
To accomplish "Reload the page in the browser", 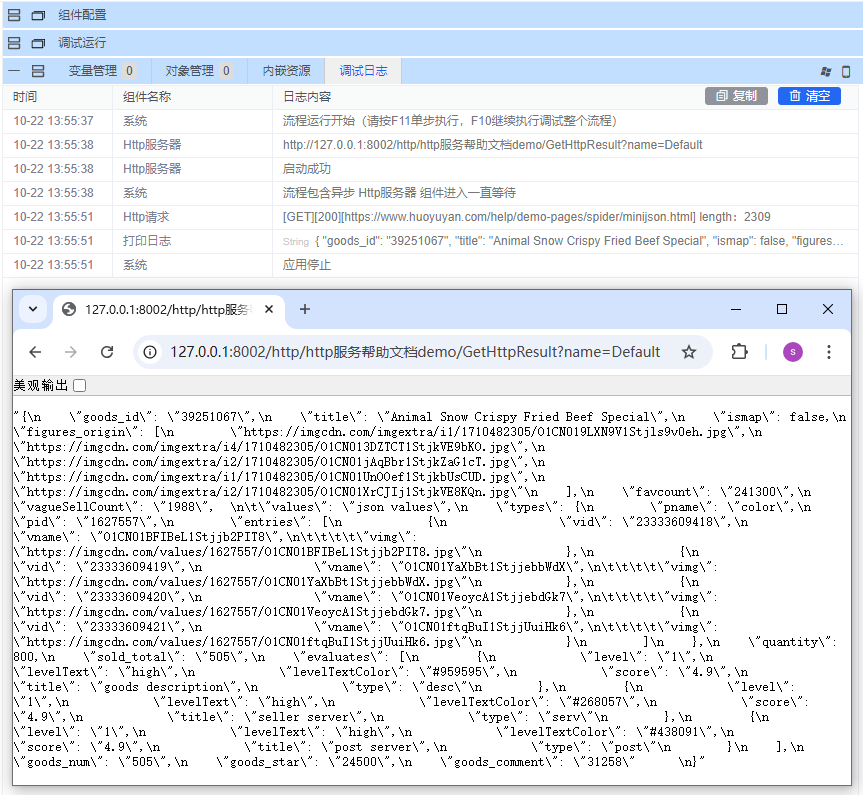I will pos(107,352).
